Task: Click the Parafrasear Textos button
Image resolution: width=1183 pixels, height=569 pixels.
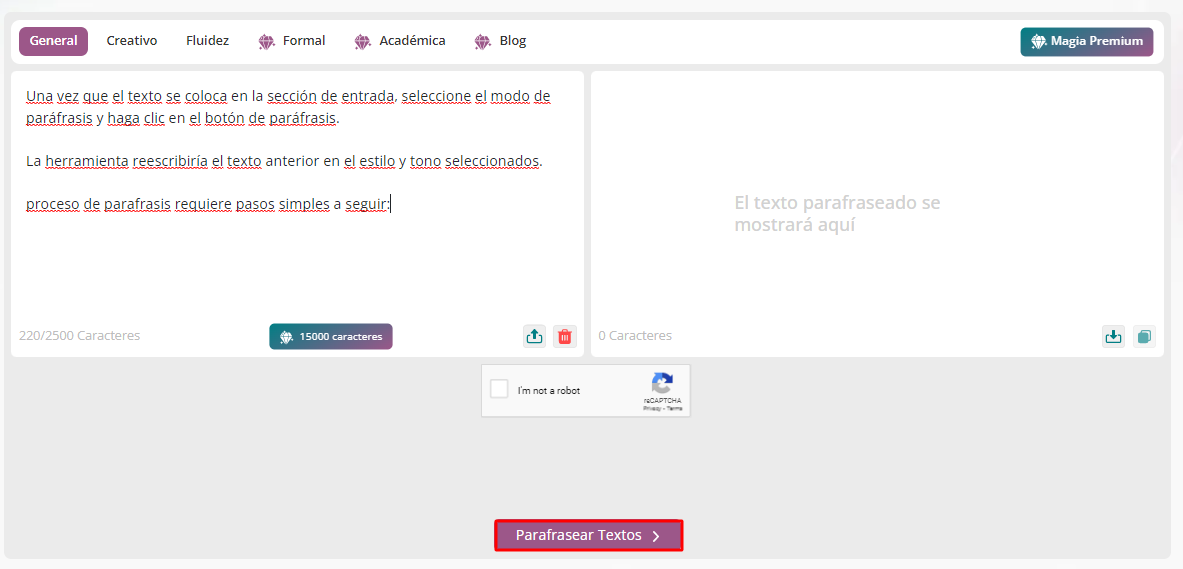Action: 588,536
